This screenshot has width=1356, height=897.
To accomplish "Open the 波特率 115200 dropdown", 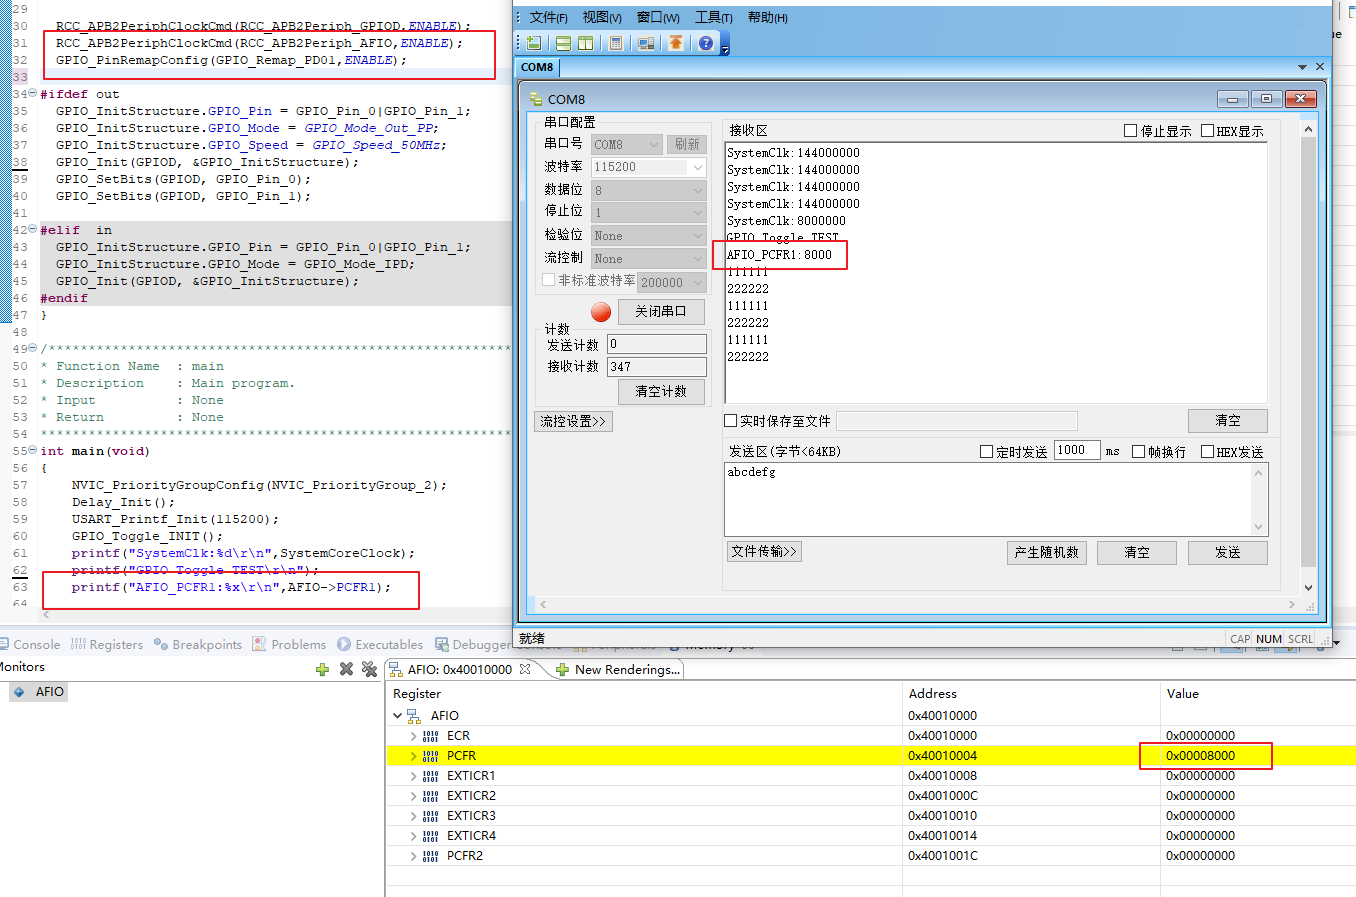I will coord(649,167).
